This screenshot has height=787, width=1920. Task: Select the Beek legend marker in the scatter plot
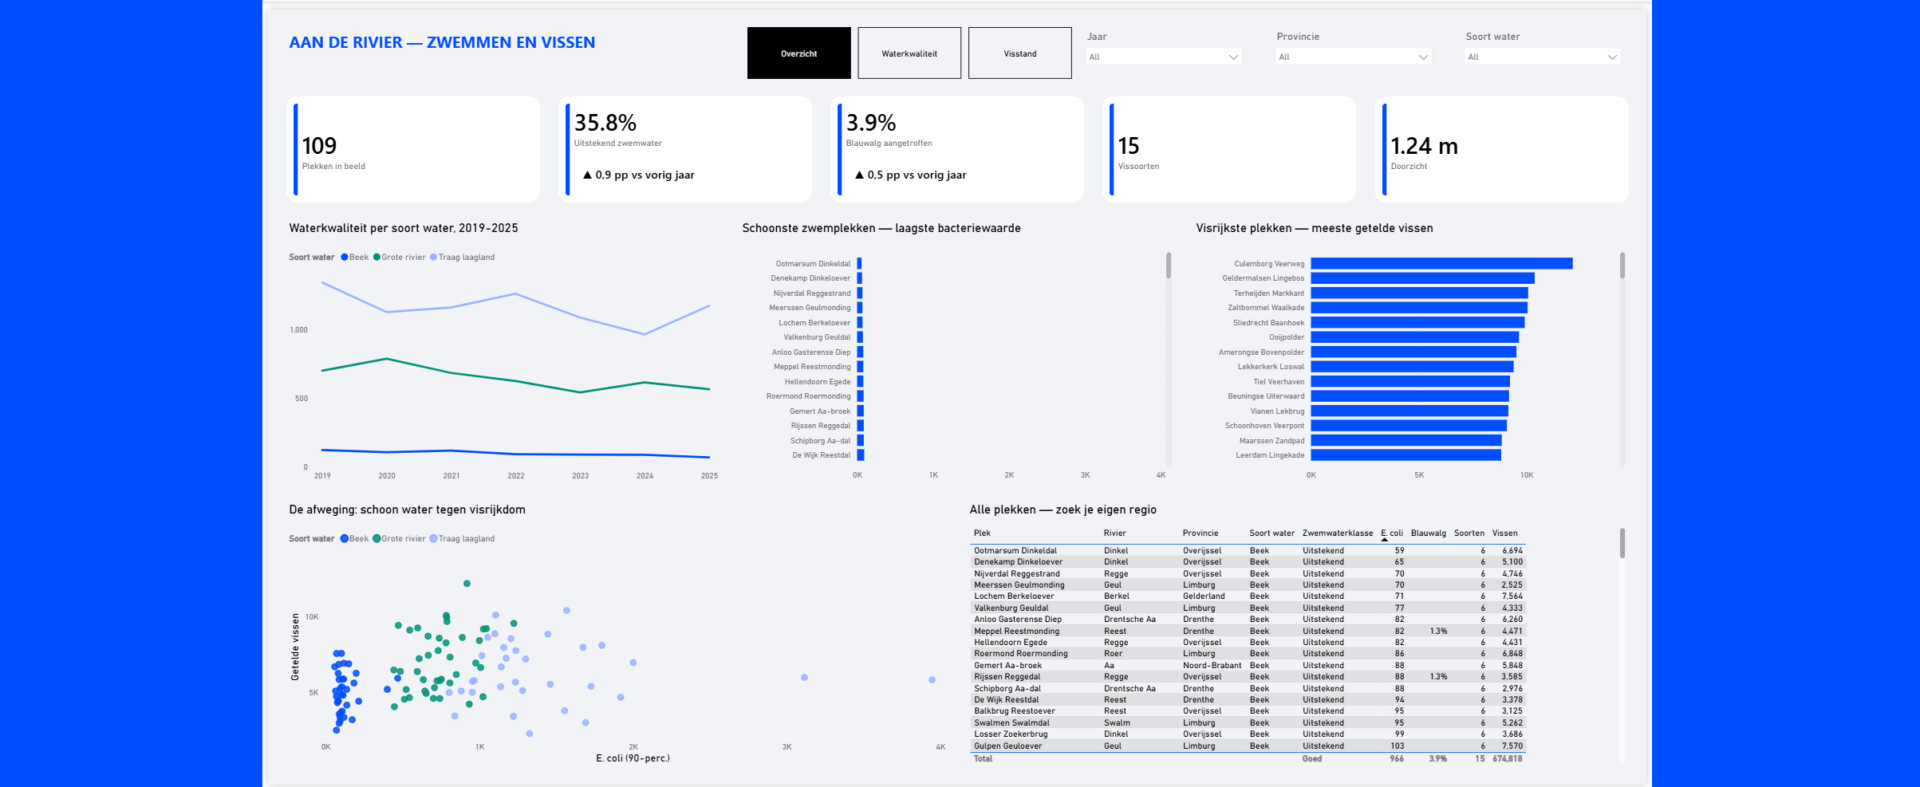(344, 539)
